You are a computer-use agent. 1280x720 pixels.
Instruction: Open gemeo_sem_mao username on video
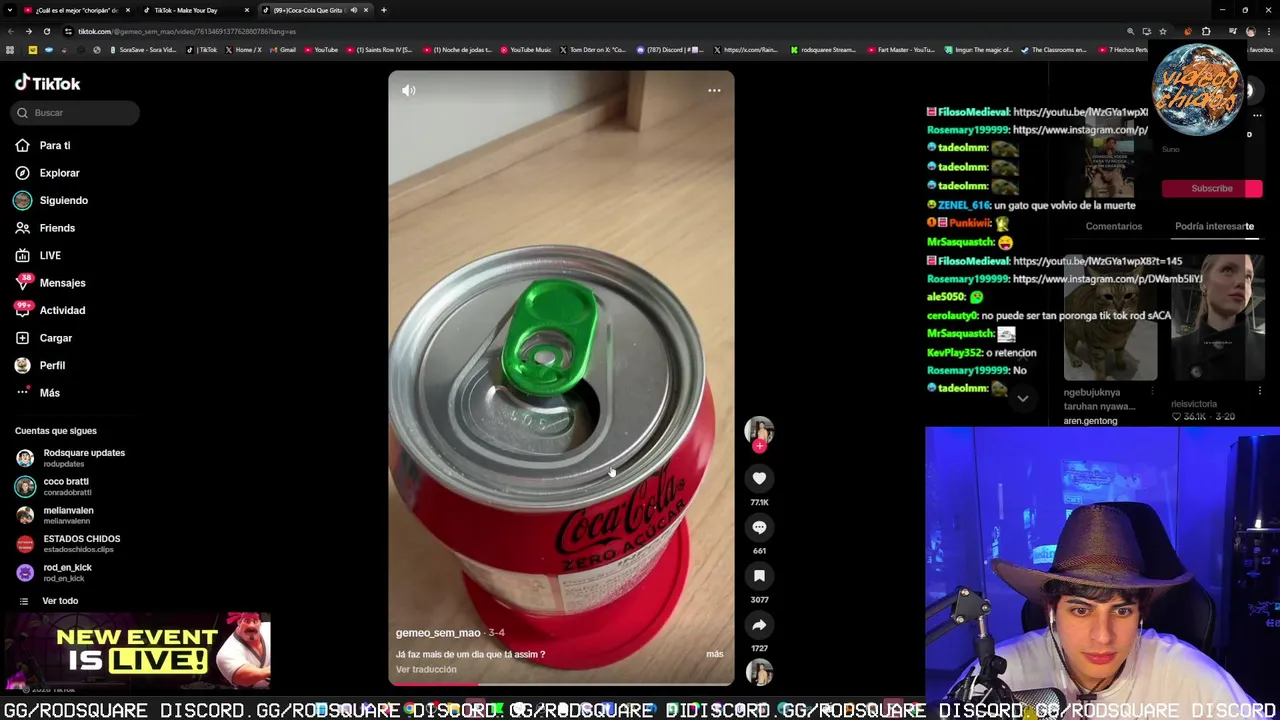(x=438, y=633)
